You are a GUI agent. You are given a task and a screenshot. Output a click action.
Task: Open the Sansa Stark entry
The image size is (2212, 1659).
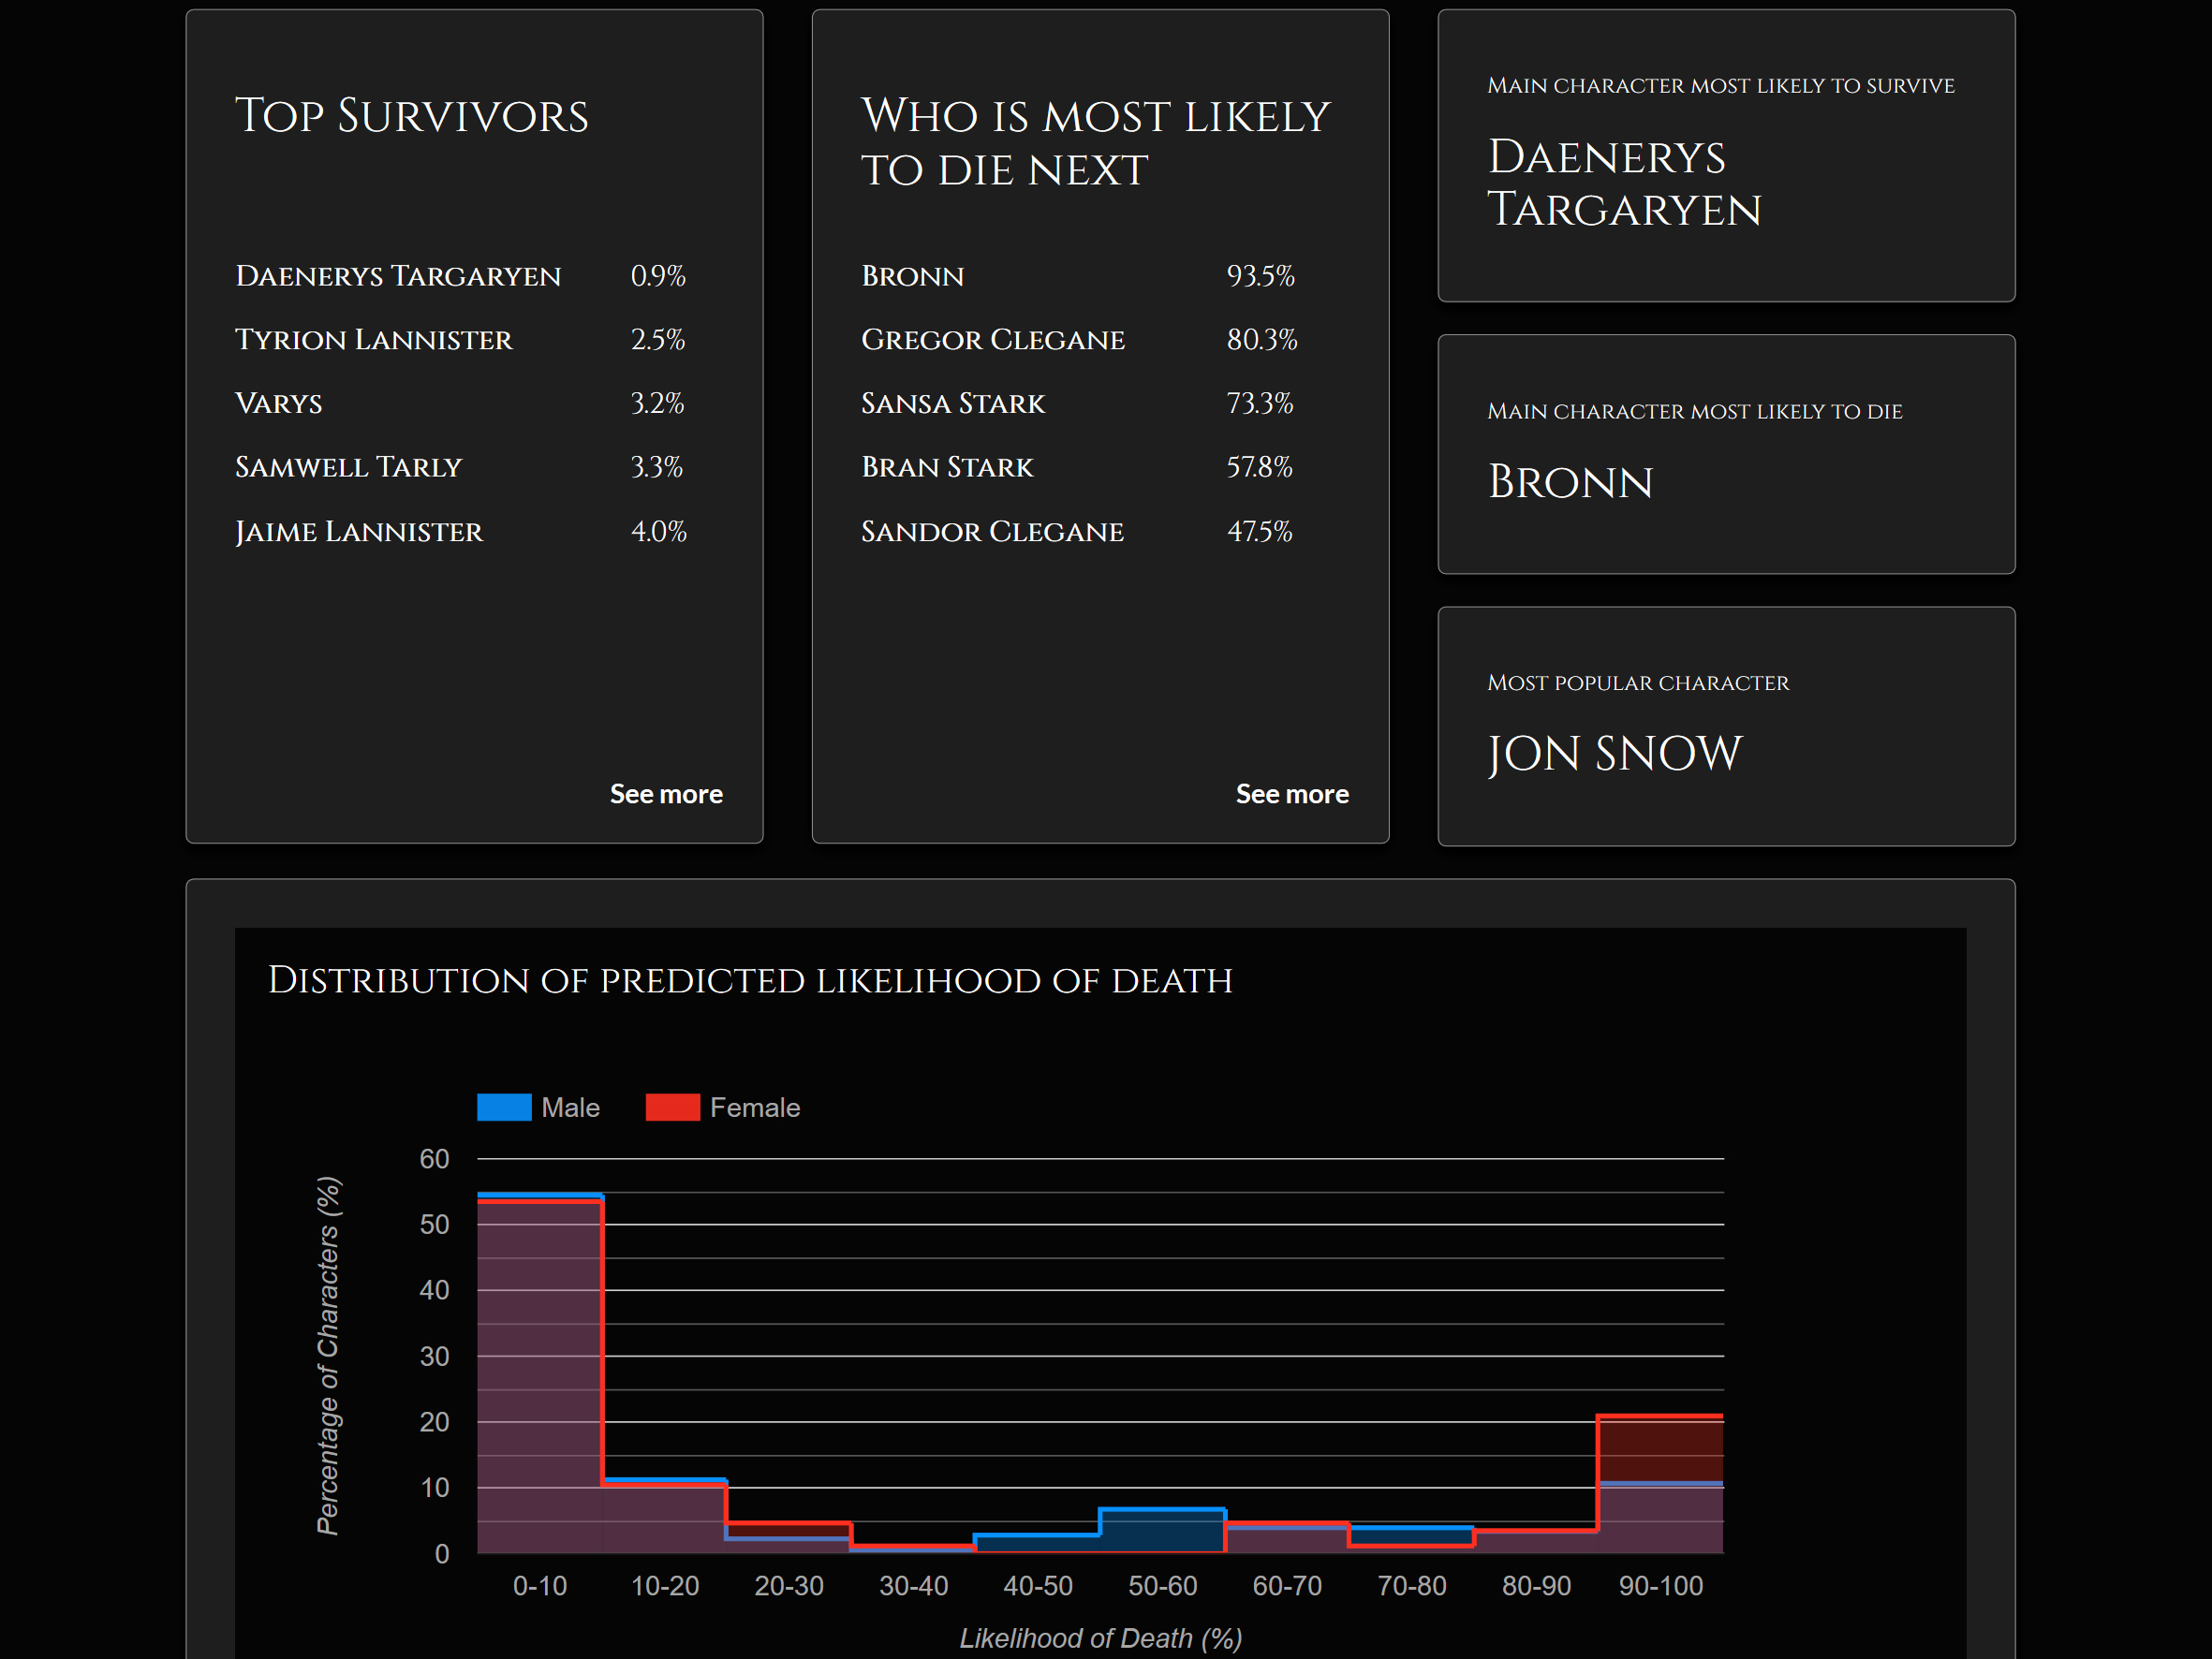pyautogui.click(x=952, y=404)
